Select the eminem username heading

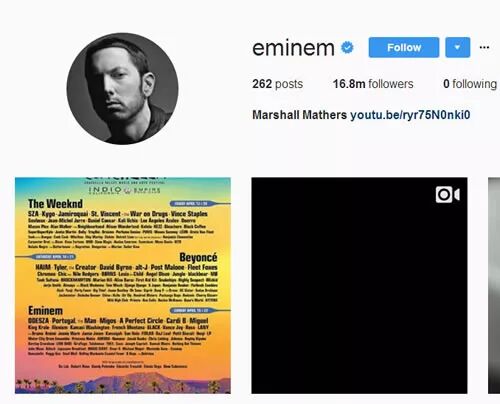click(293, 48)
